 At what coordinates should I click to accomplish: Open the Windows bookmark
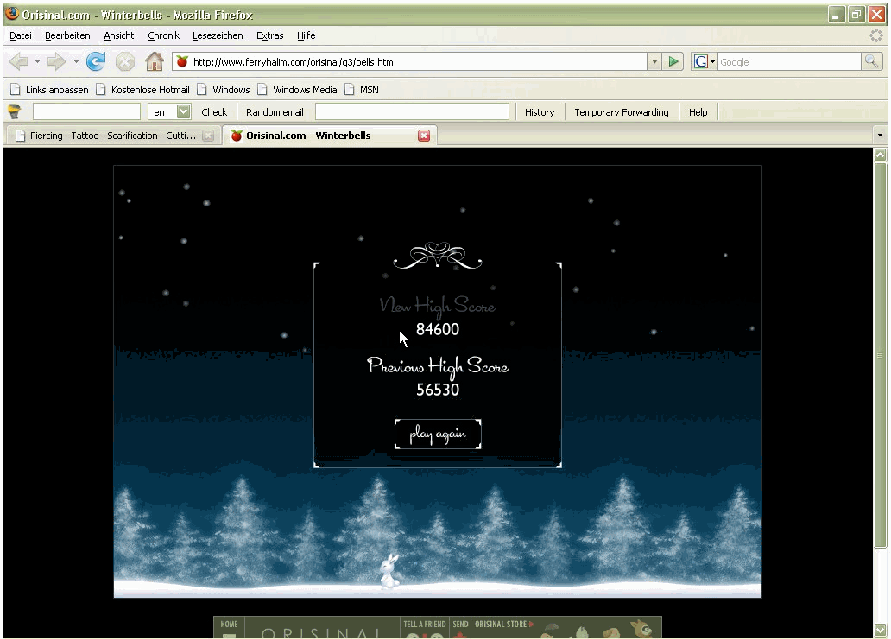223,90
